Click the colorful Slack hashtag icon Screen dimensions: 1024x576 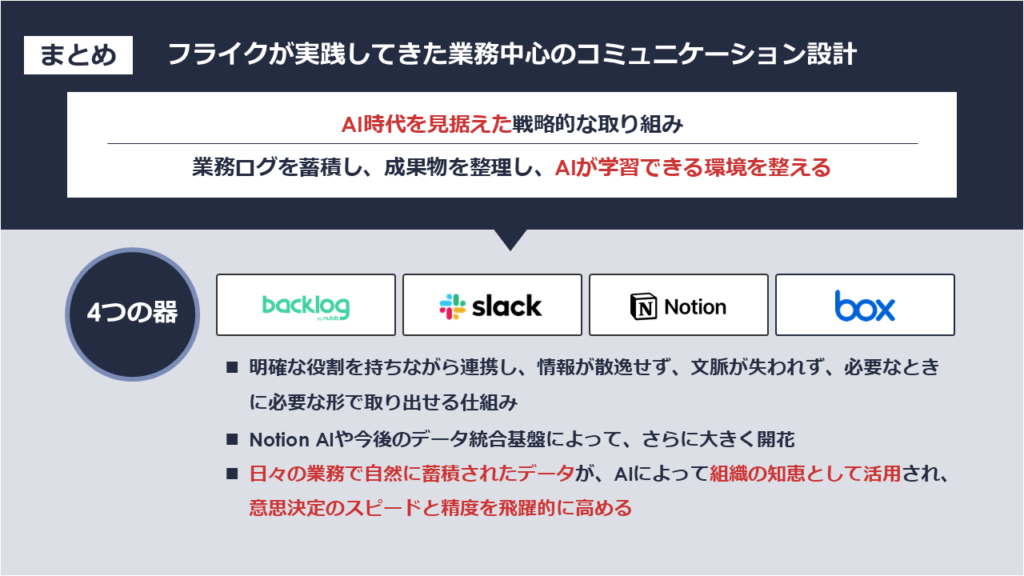coord(452,306)
